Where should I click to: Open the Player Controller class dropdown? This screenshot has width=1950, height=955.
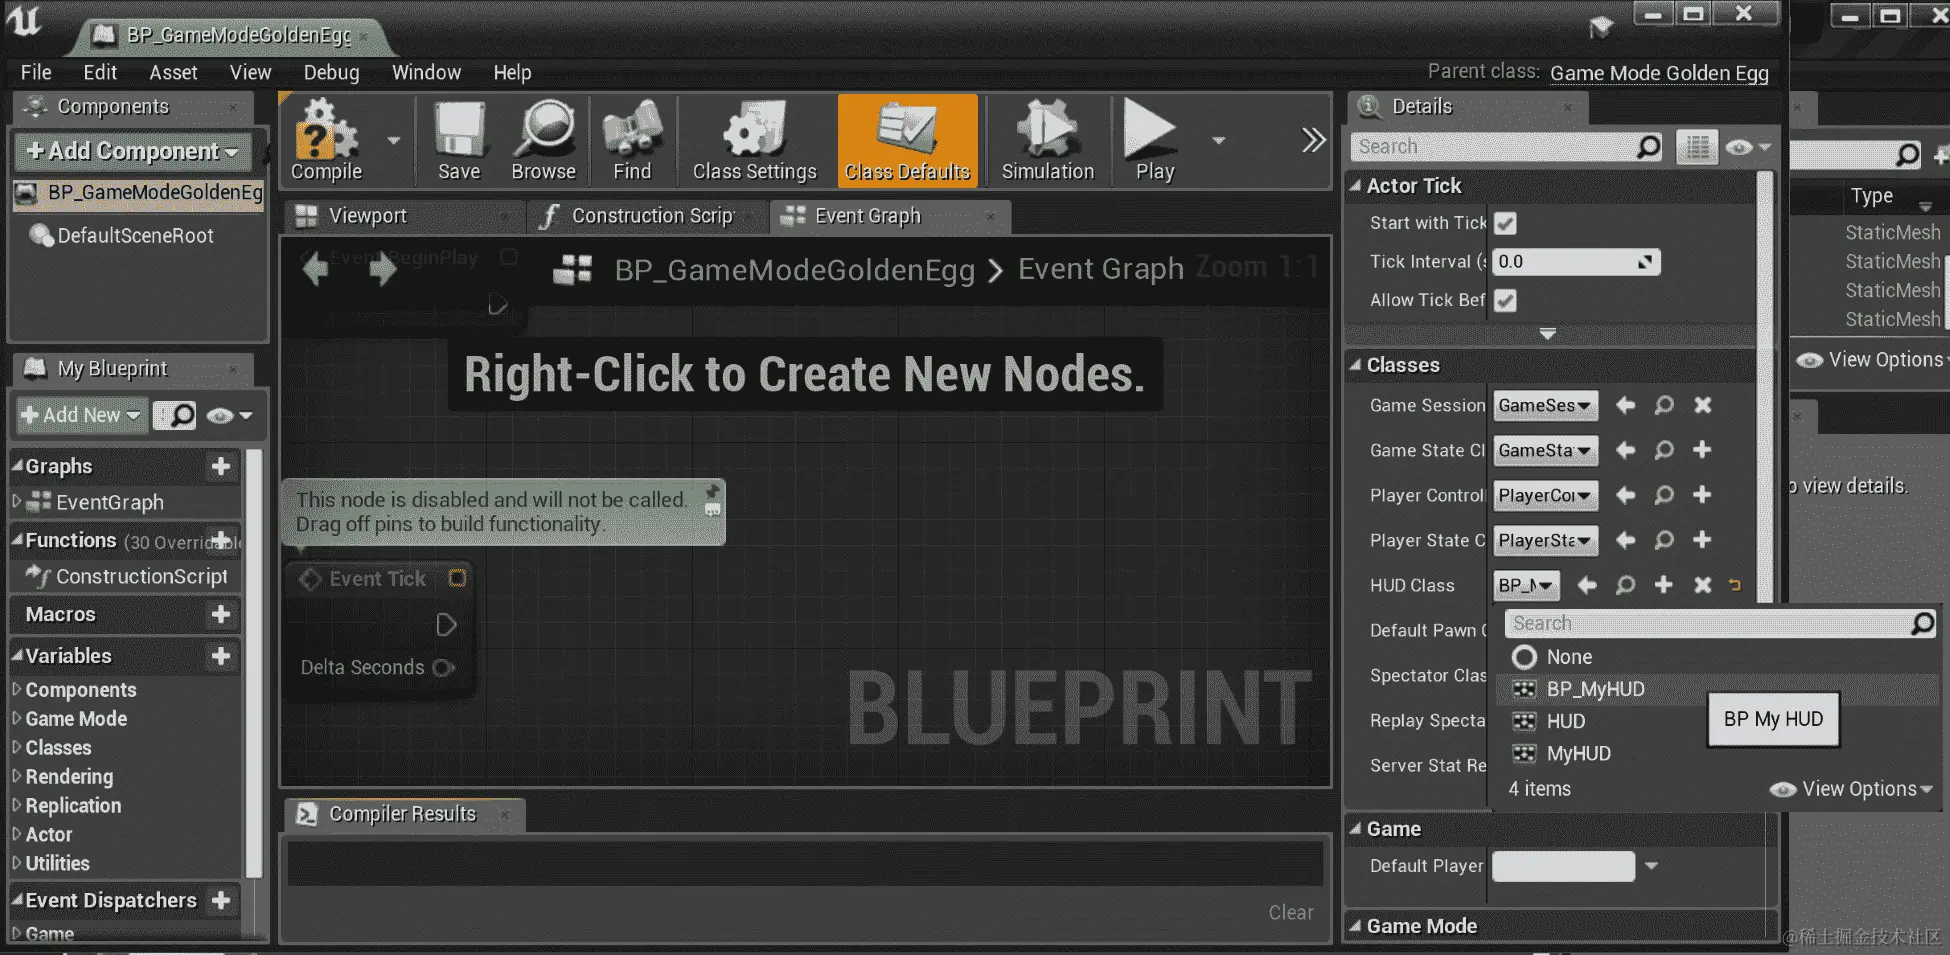1545,495
